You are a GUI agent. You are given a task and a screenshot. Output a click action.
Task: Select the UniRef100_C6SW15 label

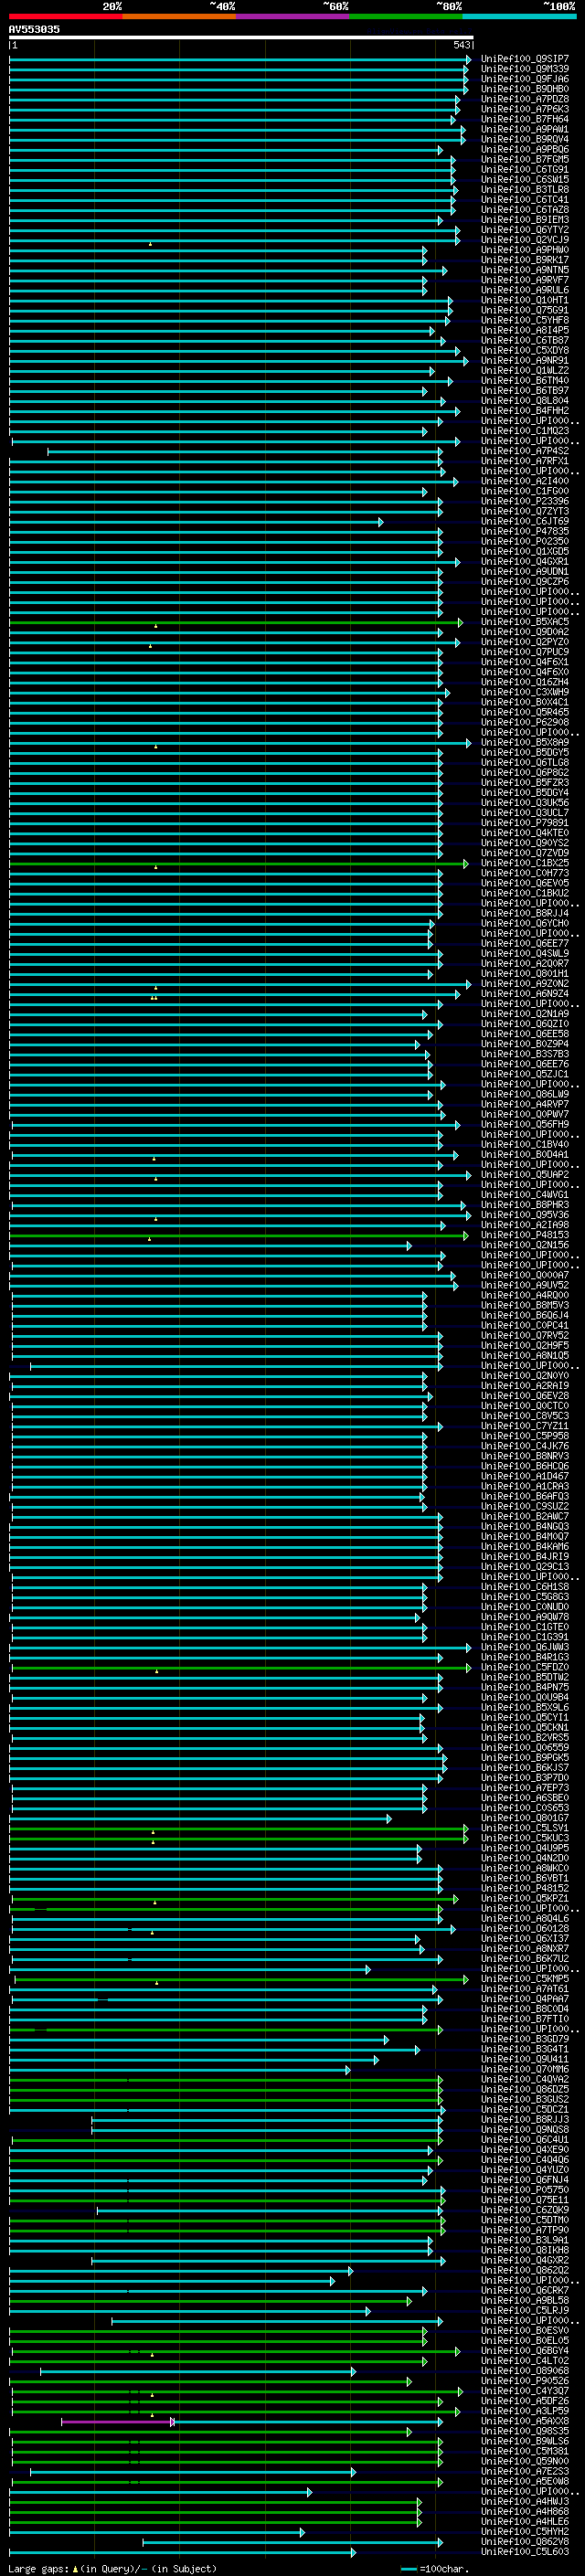(x=525, y=180)
